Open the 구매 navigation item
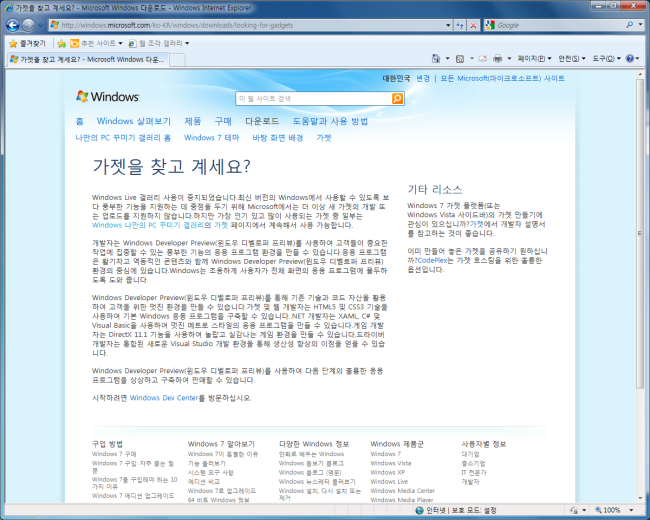The image size is (650, 520). (x=223, y=121)
